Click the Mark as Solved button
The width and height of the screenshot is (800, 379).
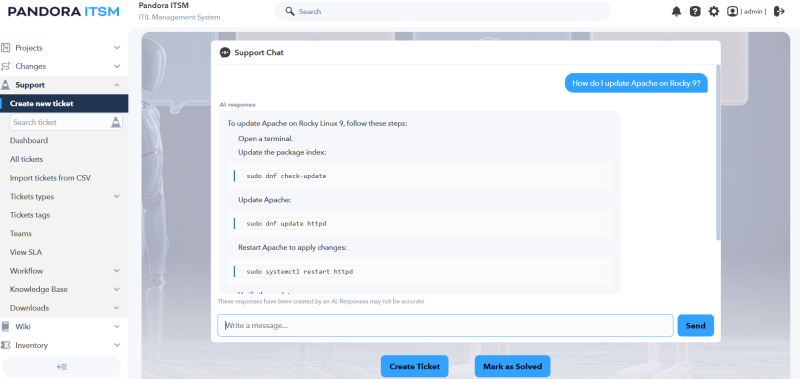click(x=512, y=366)
